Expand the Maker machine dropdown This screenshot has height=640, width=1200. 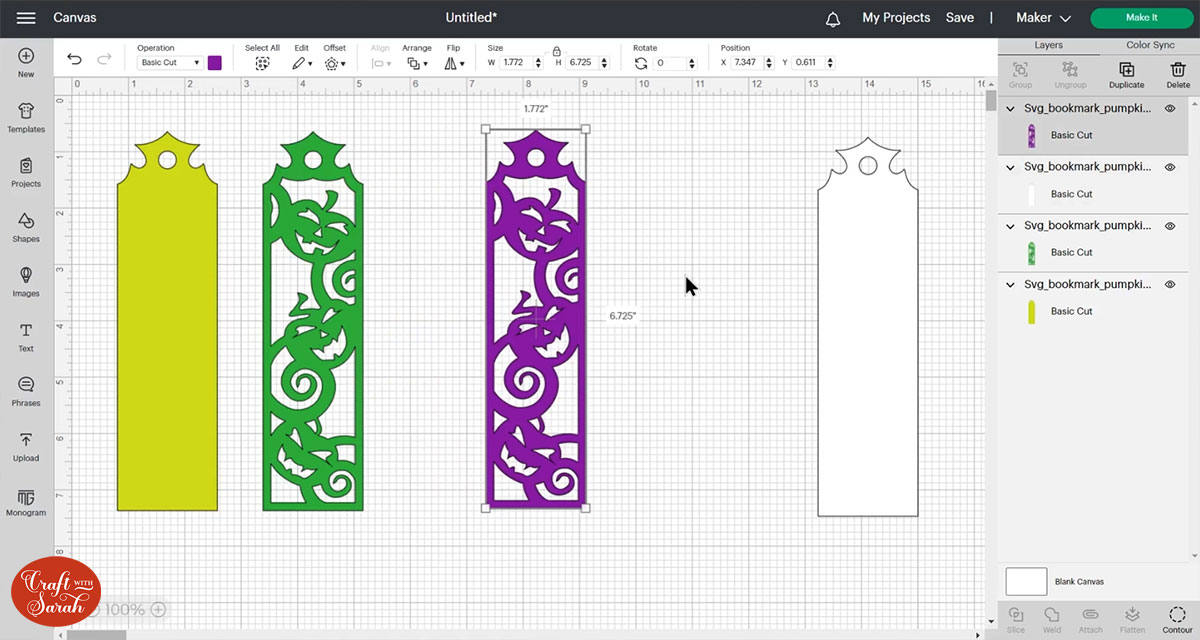click(x=1043, y=18)
